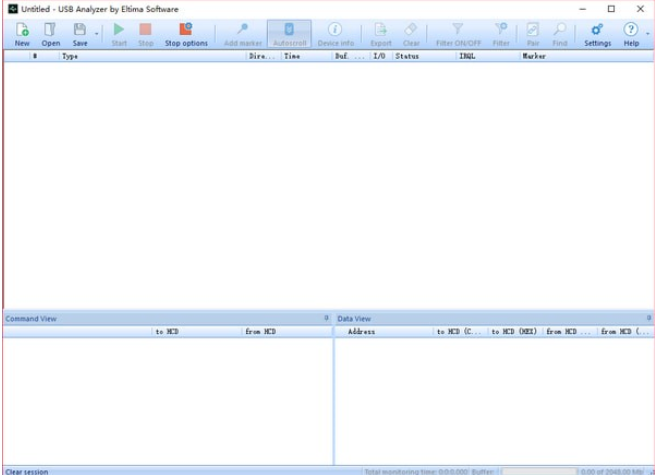655x475 pixels.
Task: Click the Add marker icon
Action: 242,34
